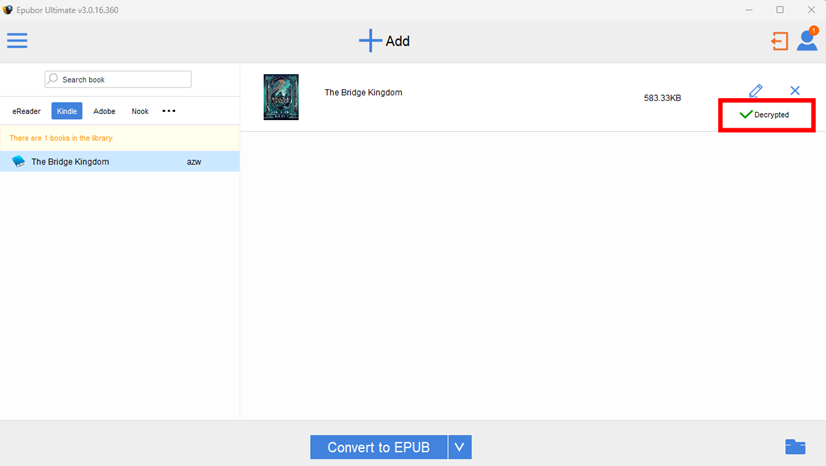
Task: Minimize the Epubor Ultimate window
Action: [x=749, y=10]
